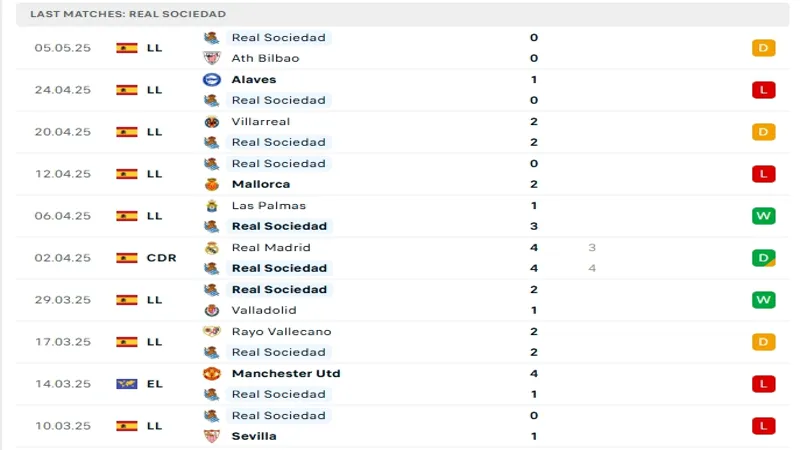Click the Rayo Vallecano club crest
800x450 pixels.
(211, 331)
